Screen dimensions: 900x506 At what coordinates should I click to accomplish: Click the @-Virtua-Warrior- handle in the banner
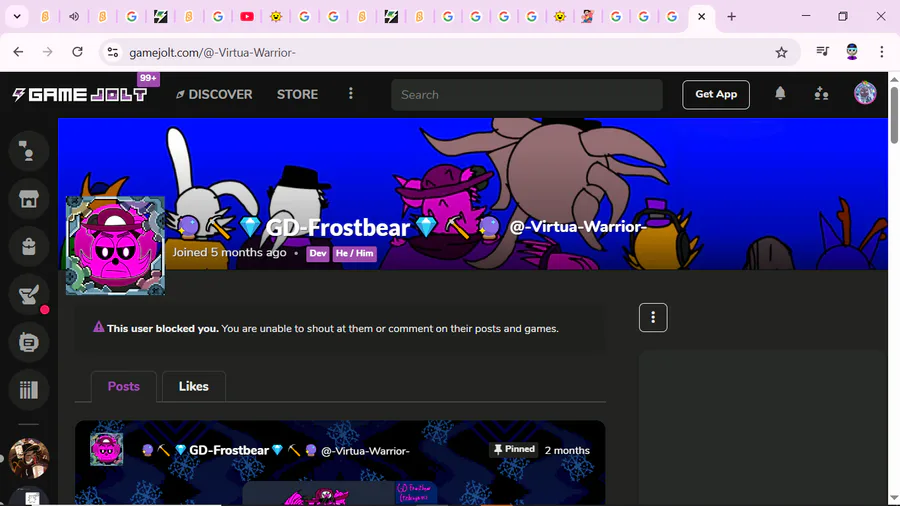[x=578, y=227]
